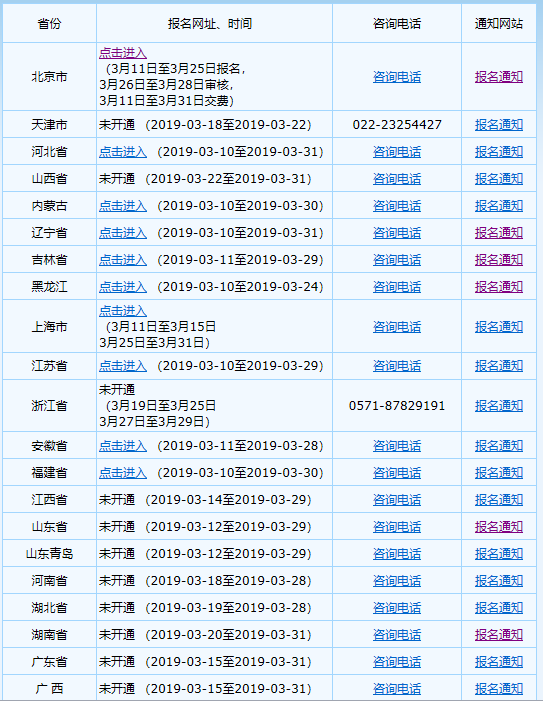This screenshot has width=543, height=701.
Task: Open 咨询电话 link for 广 西
Action: click(x=397, y=688)
